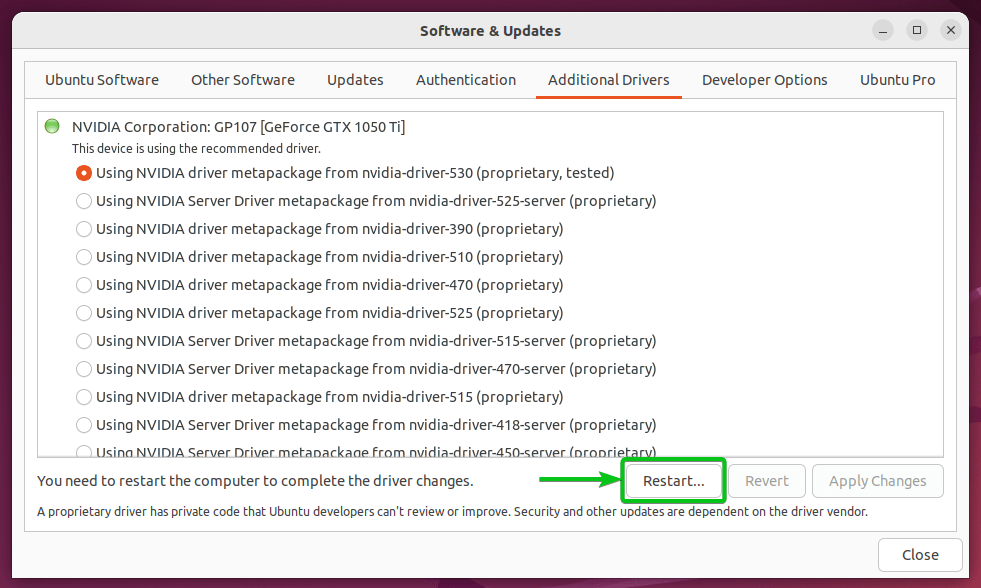Open the Authentication tab
The width and height of the screenshot is (981, 588).
[x=466, y=80]
